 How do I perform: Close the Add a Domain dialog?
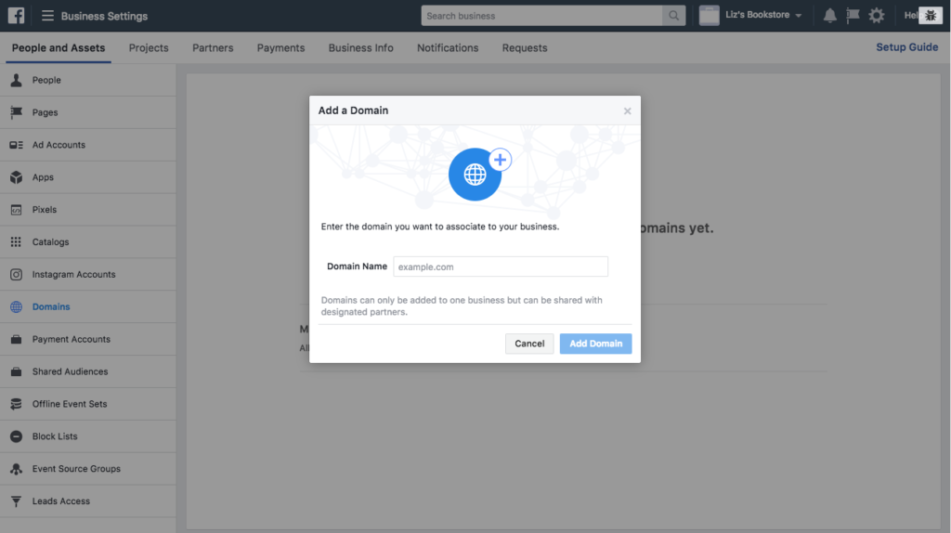click(627, 111)
